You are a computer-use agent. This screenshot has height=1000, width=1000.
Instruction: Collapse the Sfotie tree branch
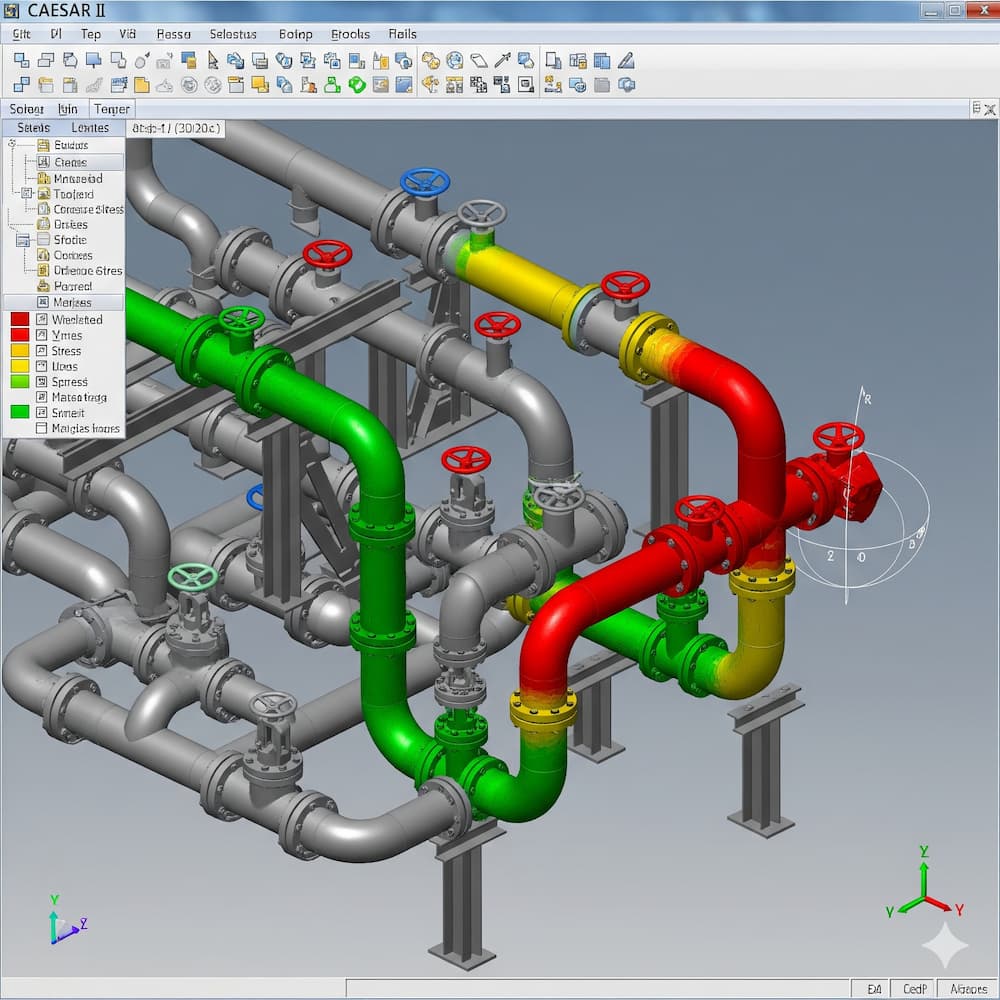pos(22,240)
